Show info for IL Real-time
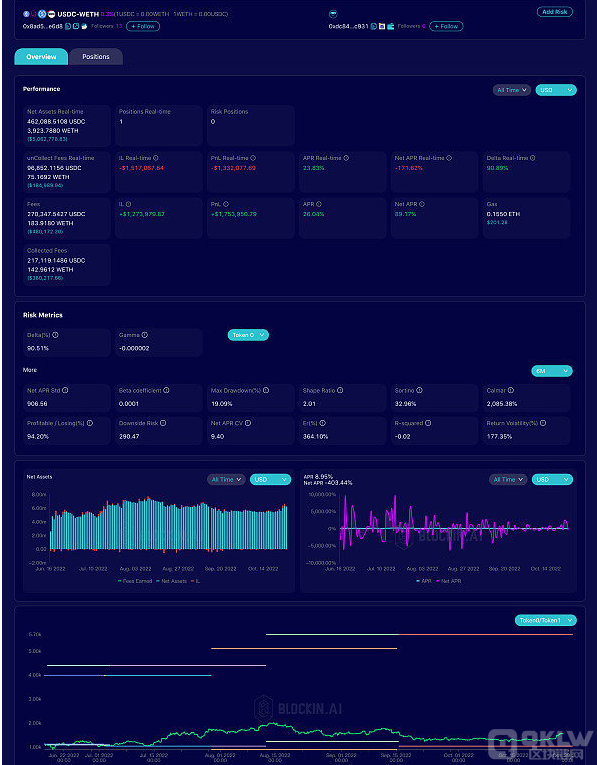 (x=156, y=158)
